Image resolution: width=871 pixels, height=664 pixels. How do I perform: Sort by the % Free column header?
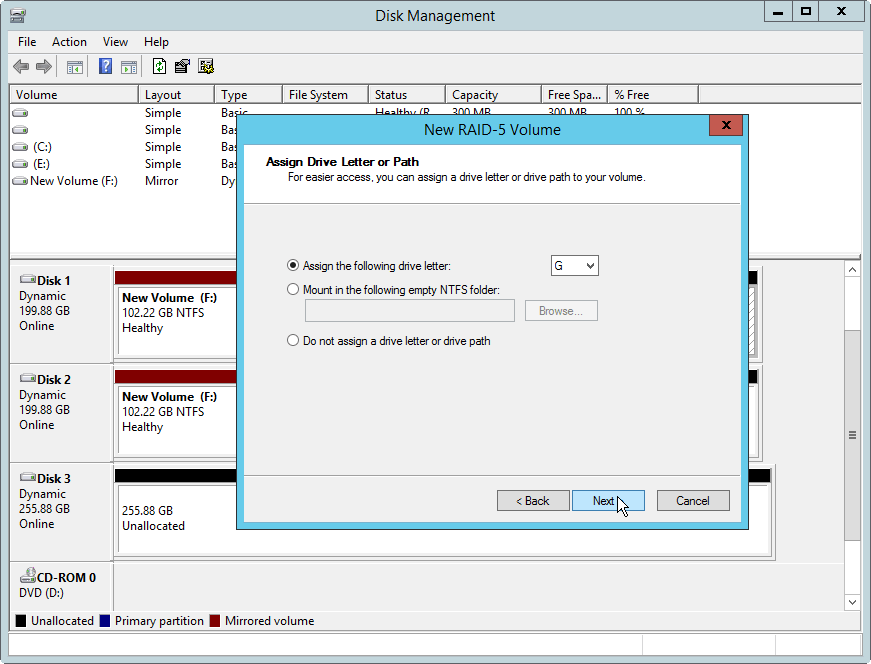(x=653, y=94)
